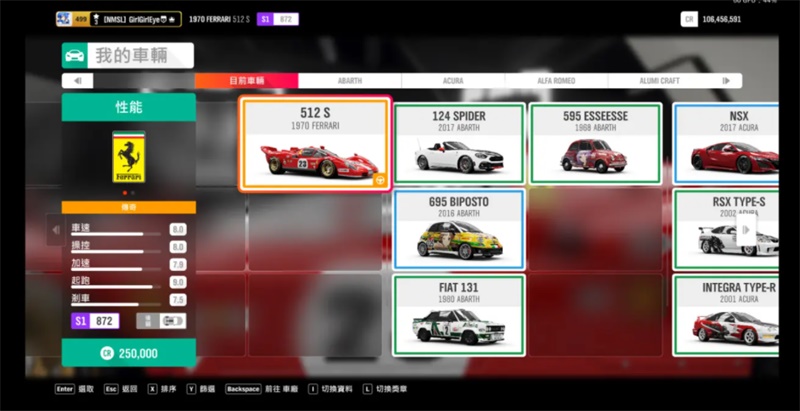Screen dimensions: 800x411
Task: Click the Enter key hint for 選取
Action: click(65, 389)
